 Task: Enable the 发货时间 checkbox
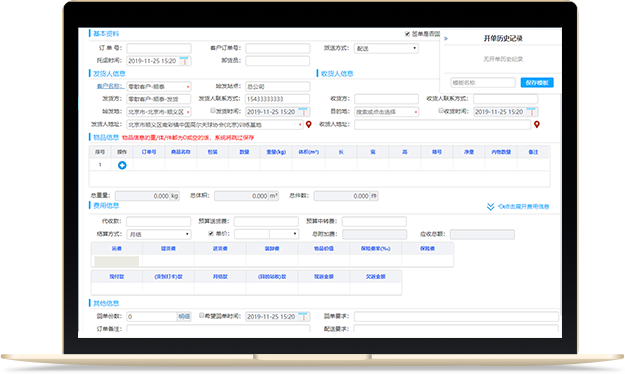[x=213, y=110]
